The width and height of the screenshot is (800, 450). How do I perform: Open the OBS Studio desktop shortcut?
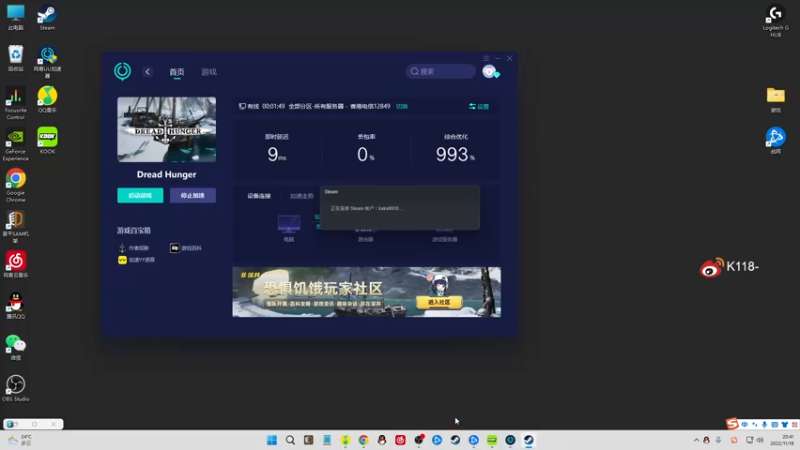point(16,388)
